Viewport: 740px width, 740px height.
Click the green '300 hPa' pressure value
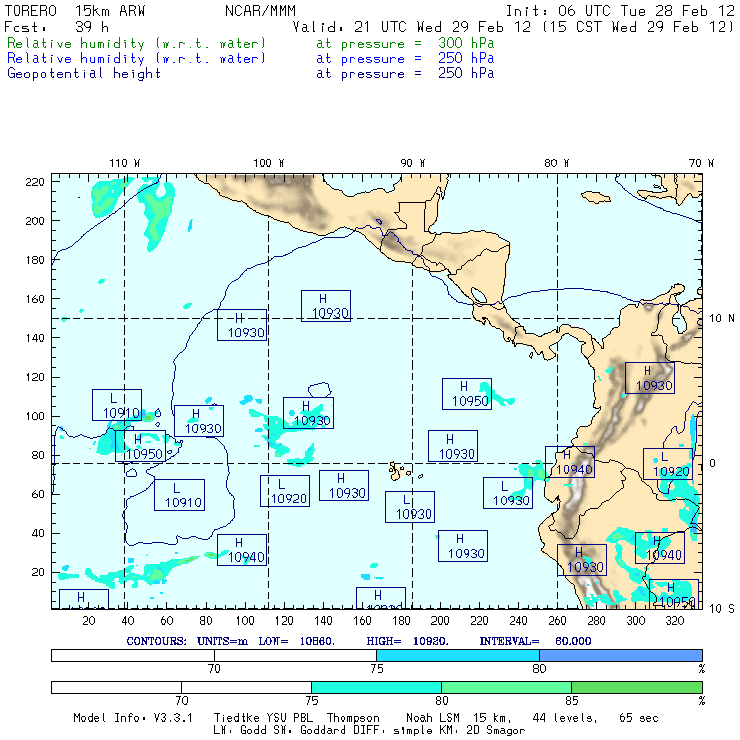(x=466, y=43)
